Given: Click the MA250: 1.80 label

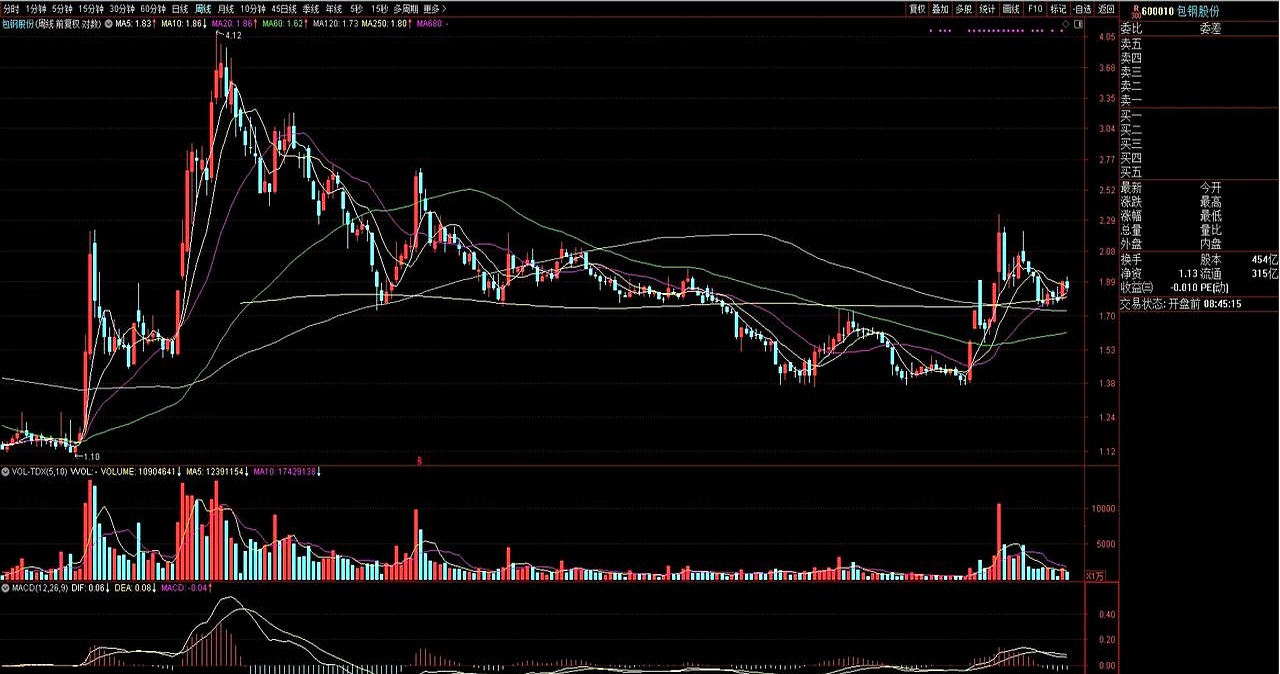Looking at the screenshot, I should [386, 22].
